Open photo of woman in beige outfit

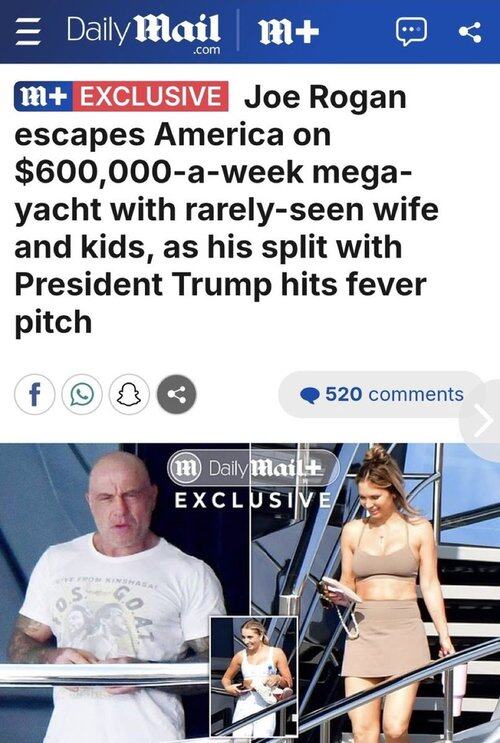pyautogui.click(x=375, y=593)
